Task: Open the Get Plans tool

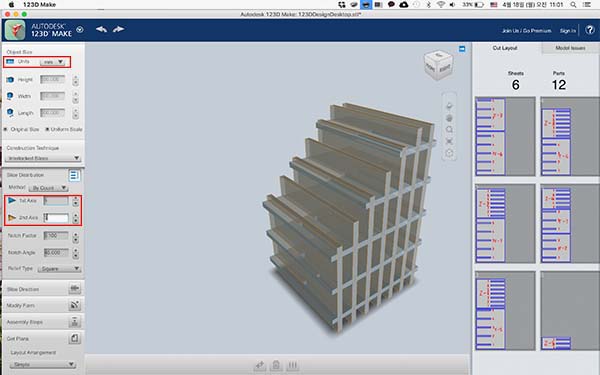Action: [74, 338]
